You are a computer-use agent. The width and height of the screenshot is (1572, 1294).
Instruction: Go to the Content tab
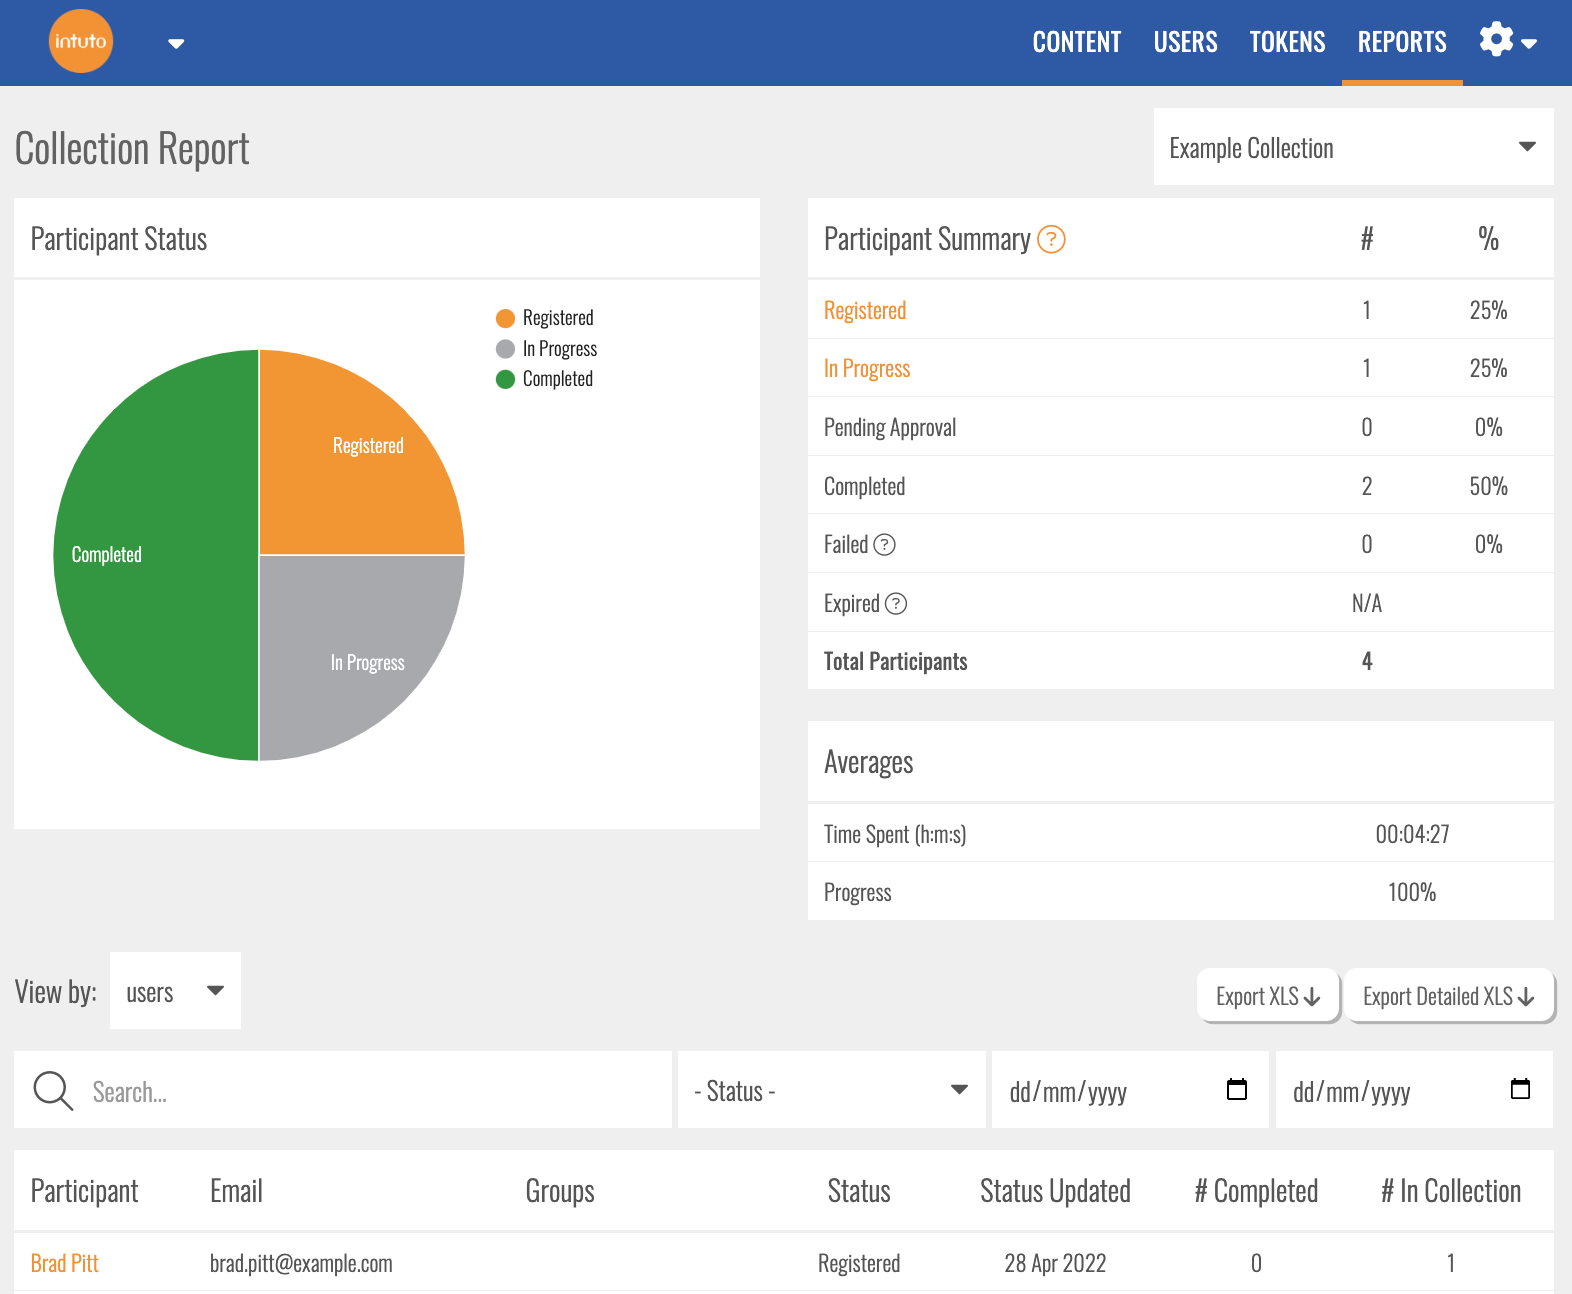click(x=1076, y=42)
